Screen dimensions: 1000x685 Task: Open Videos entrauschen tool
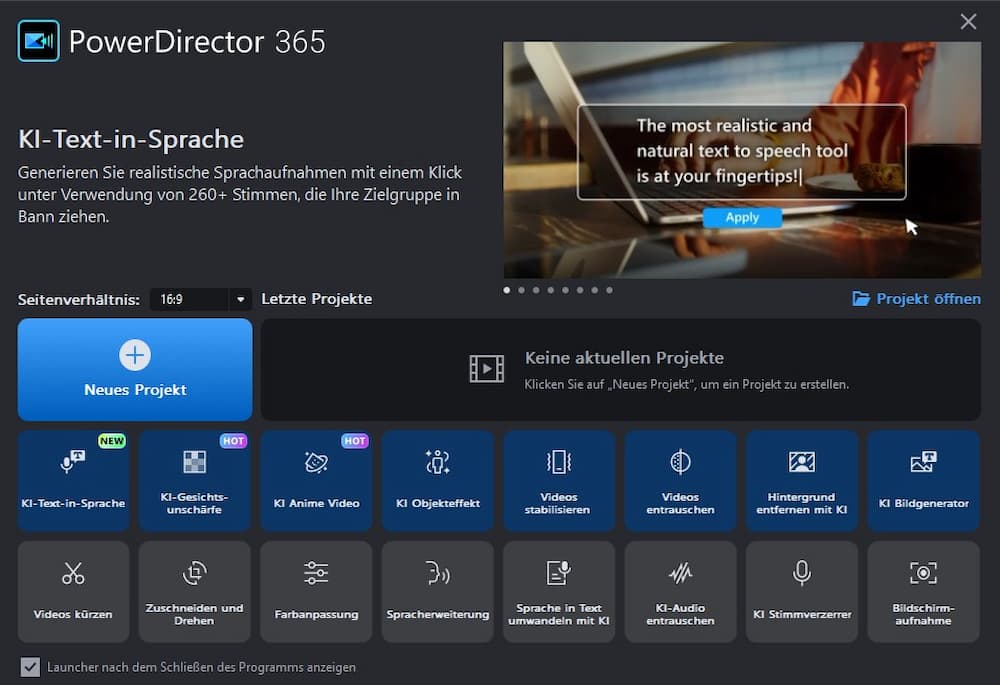tap(680, 480)
